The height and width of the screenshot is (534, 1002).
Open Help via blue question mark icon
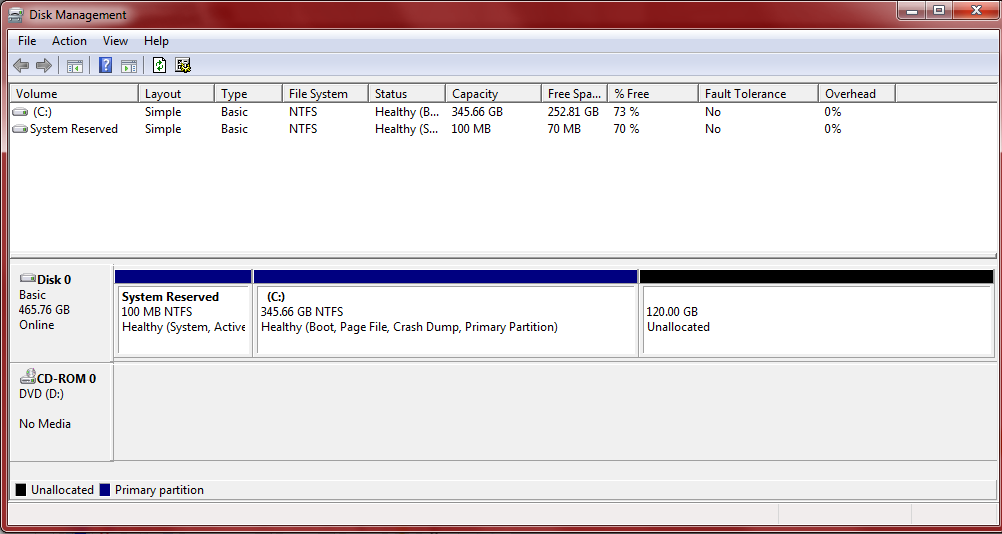tap(105, 65)
